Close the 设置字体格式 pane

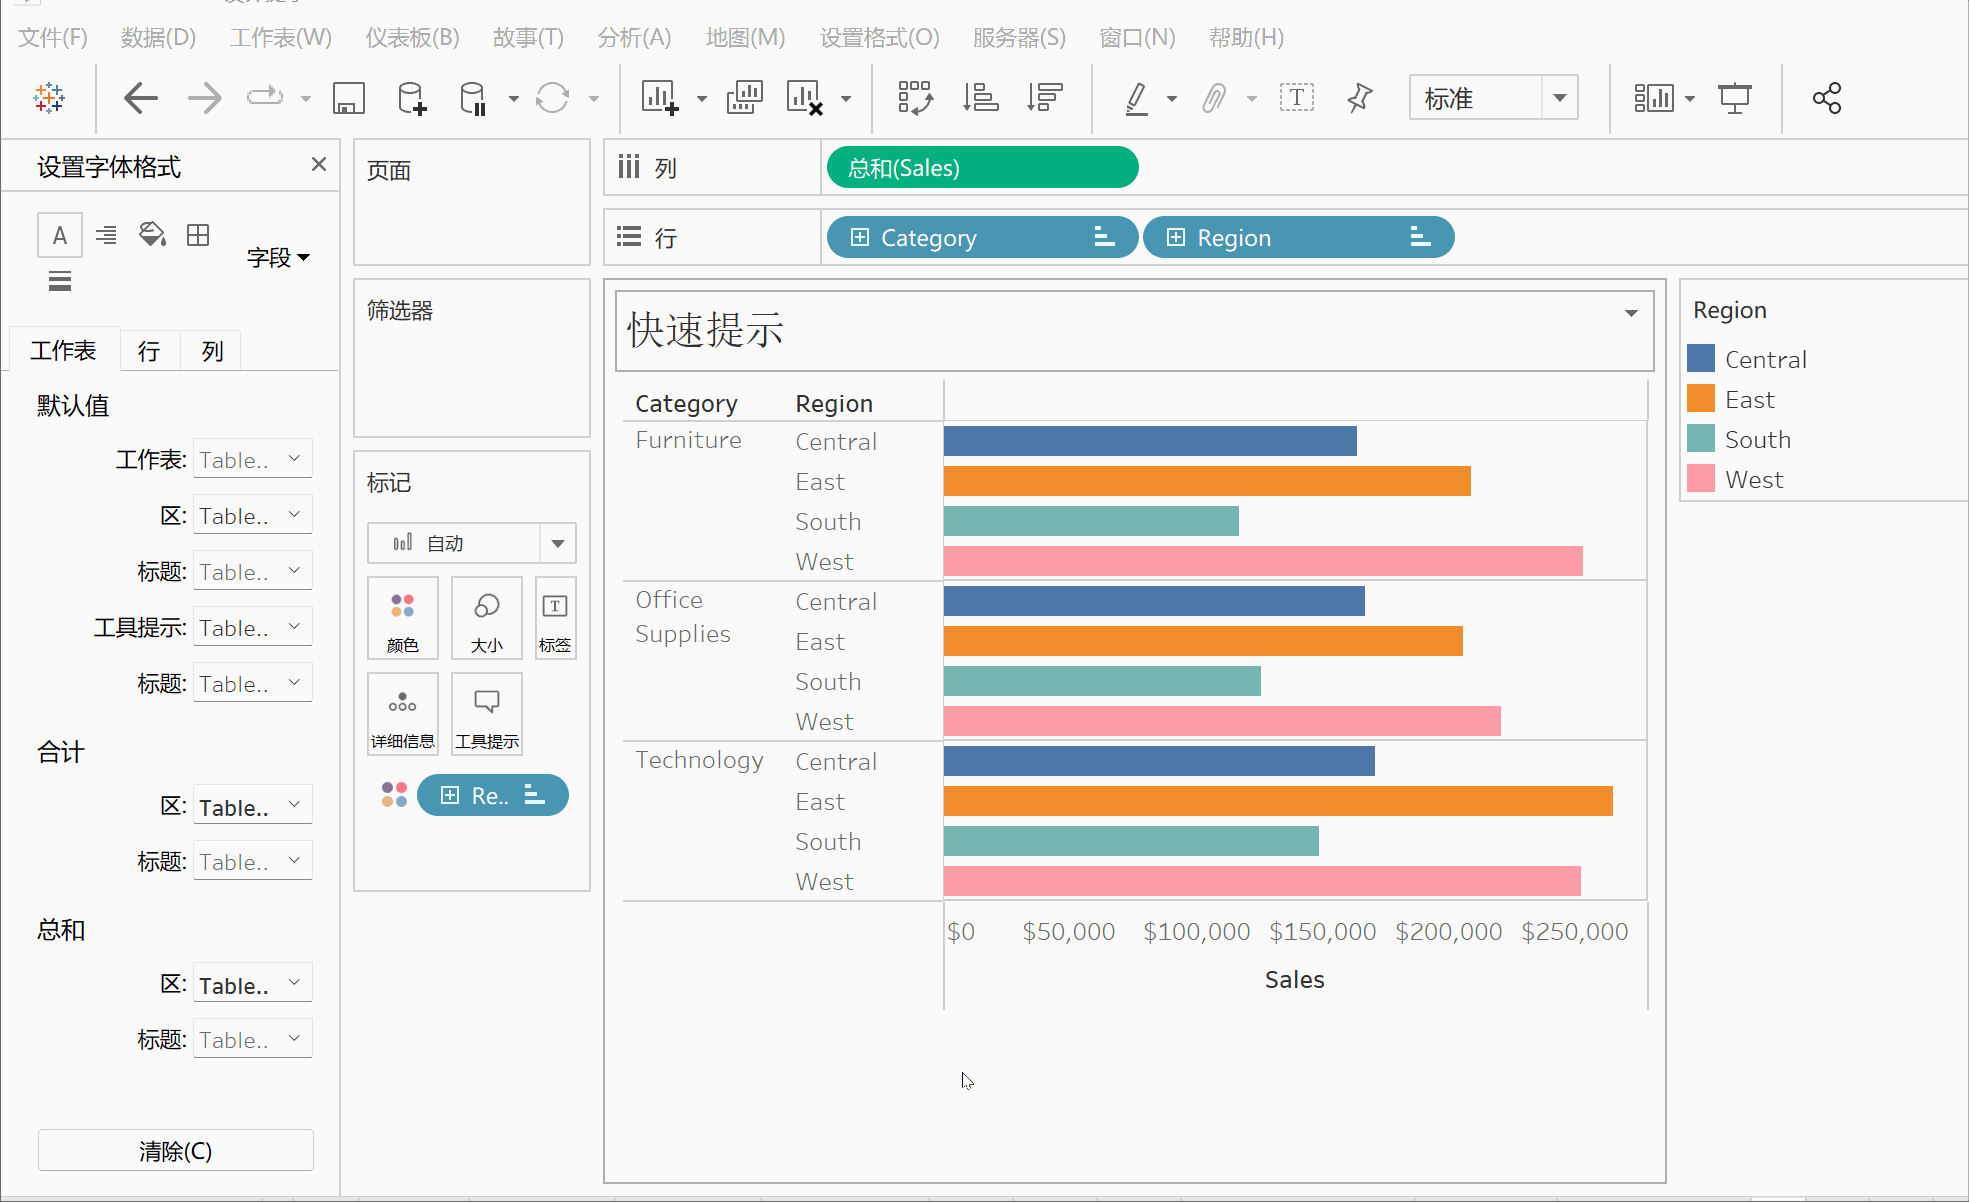pyautogui.click(x=318, y=164)
